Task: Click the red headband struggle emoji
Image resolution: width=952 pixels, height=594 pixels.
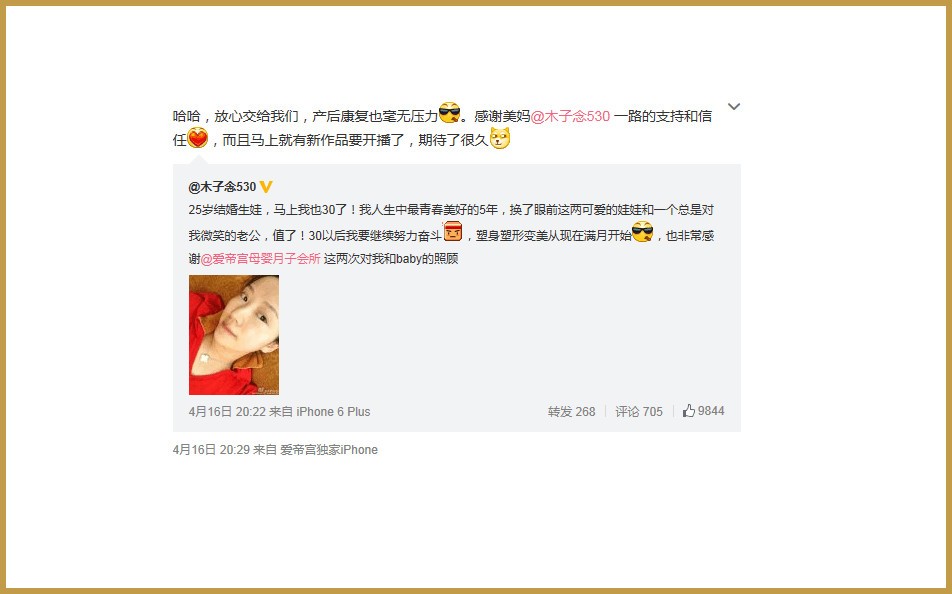Action: click(x=452, y=232)
